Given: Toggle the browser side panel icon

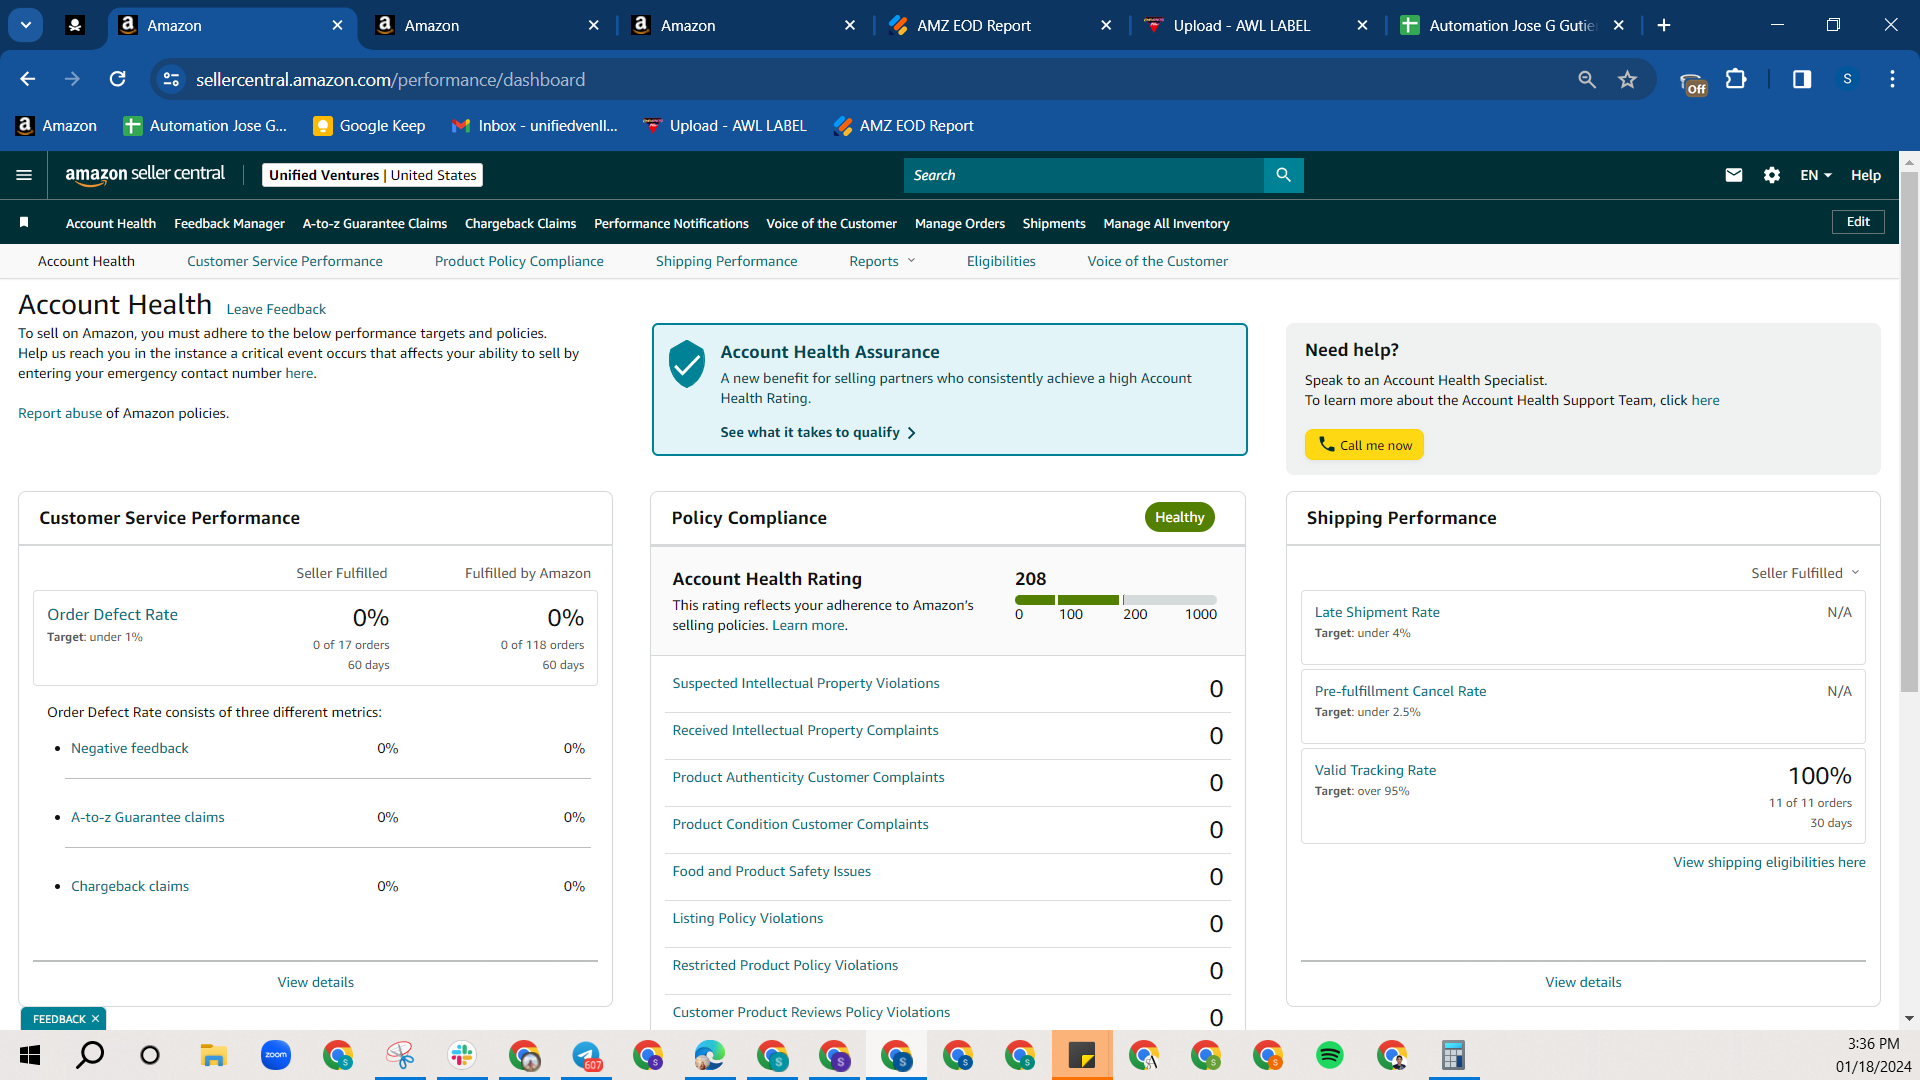Looking at the screenshot, I should (1802, 79).
